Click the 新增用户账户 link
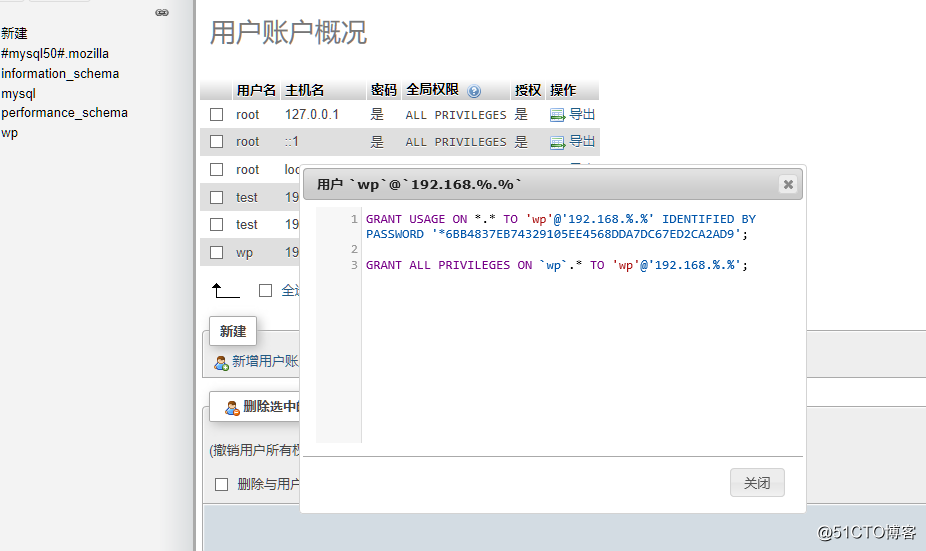 click(265, 361)
